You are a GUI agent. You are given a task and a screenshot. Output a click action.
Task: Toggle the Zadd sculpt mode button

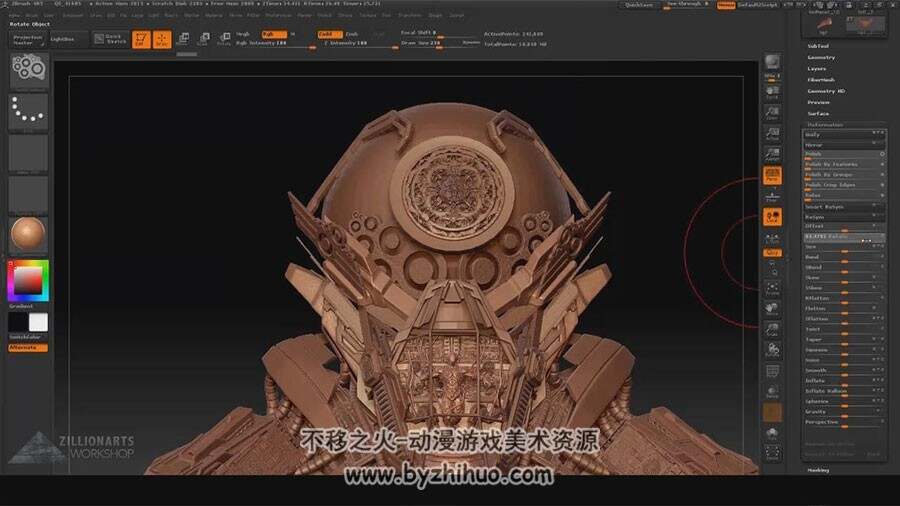[x=329, y=34]
